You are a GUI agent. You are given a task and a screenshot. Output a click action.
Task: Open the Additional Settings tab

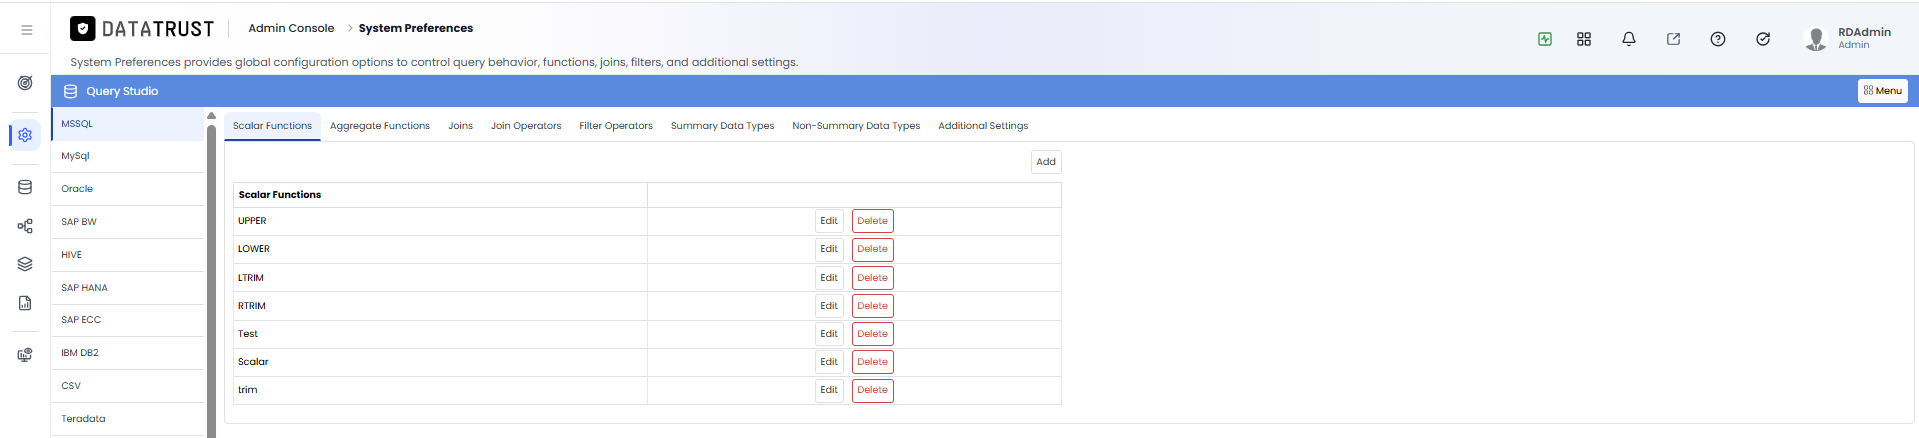tap(983, 126)
